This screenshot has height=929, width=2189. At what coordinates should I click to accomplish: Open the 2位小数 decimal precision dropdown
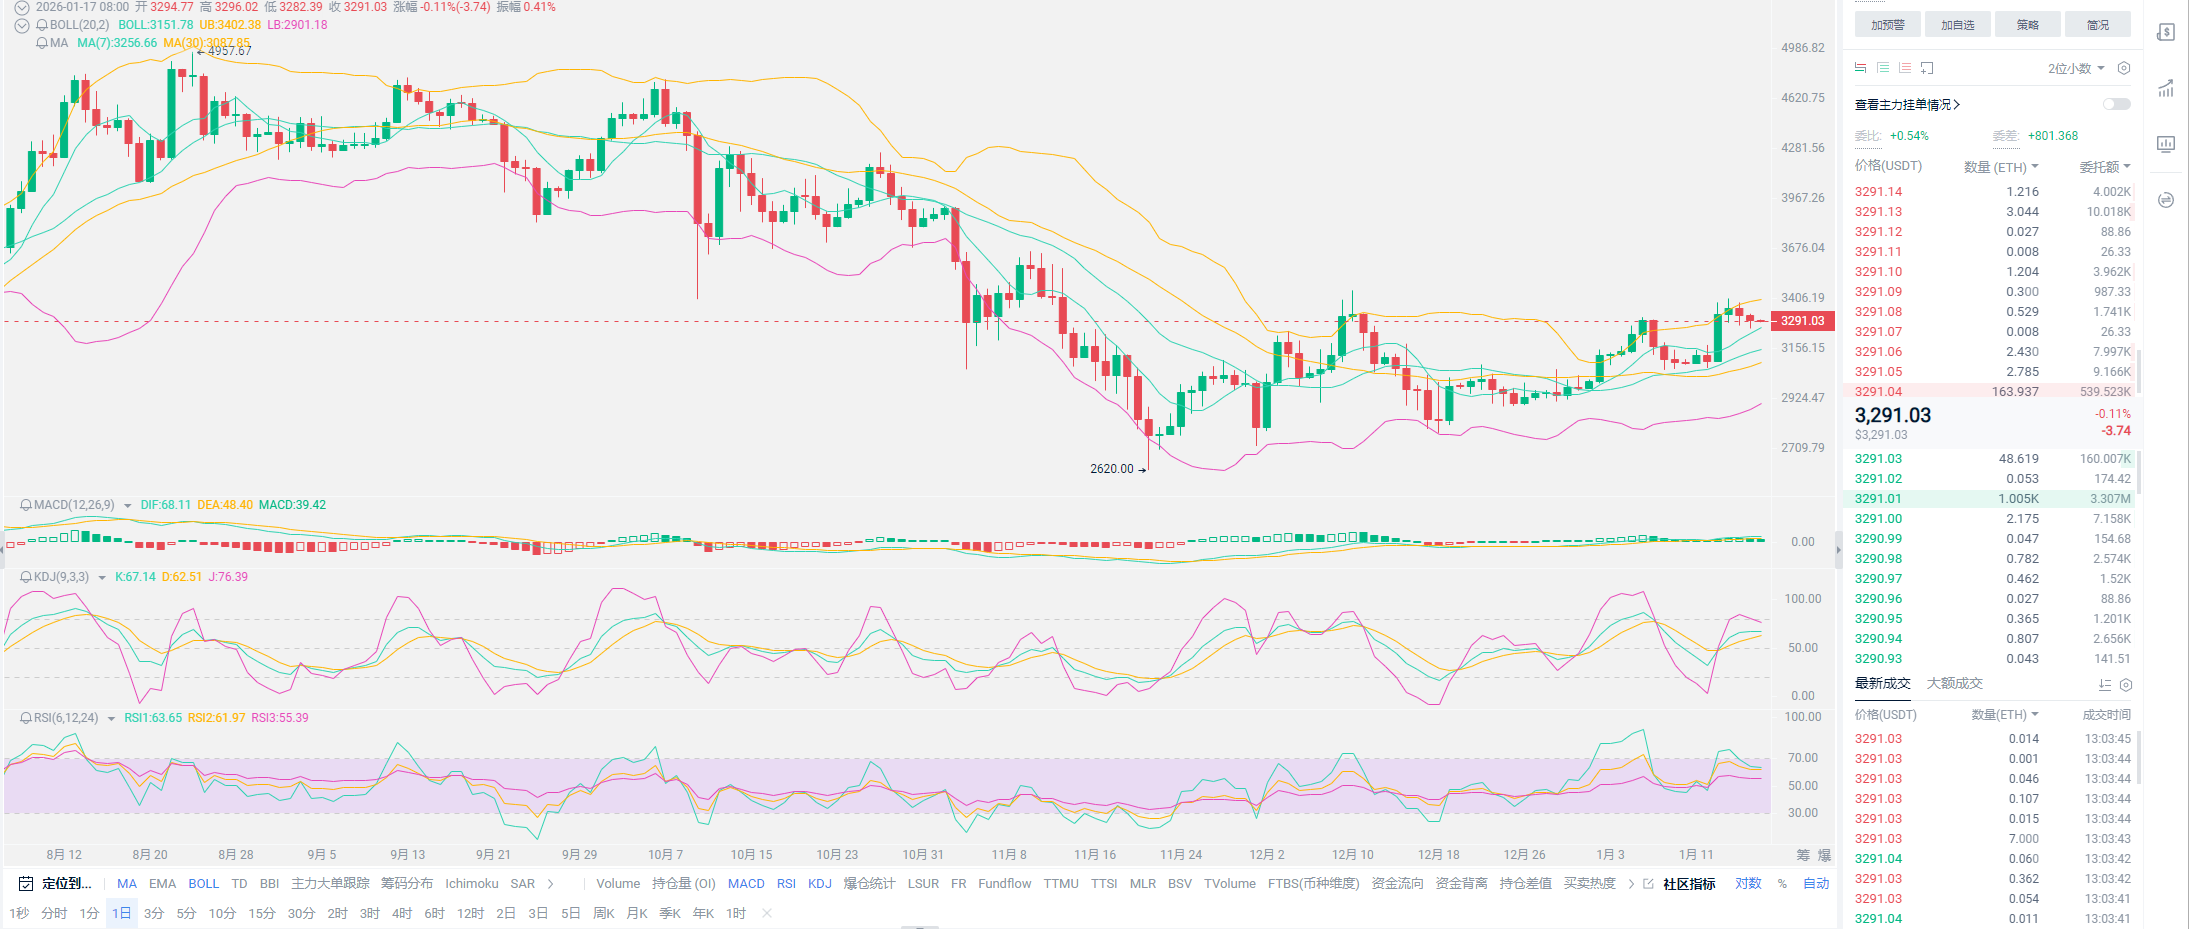(2076, 68)
